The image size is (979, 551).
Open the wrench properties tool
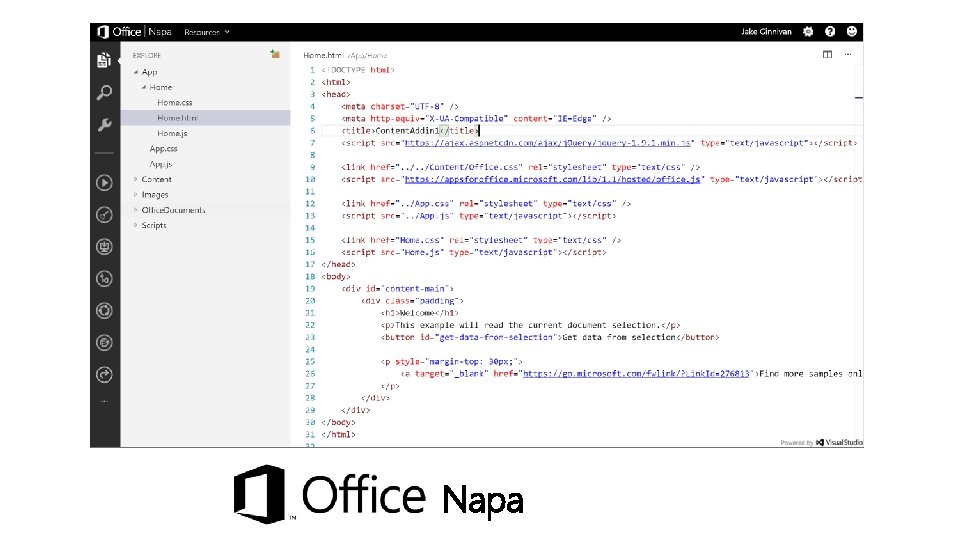click(x=104, y=125)
